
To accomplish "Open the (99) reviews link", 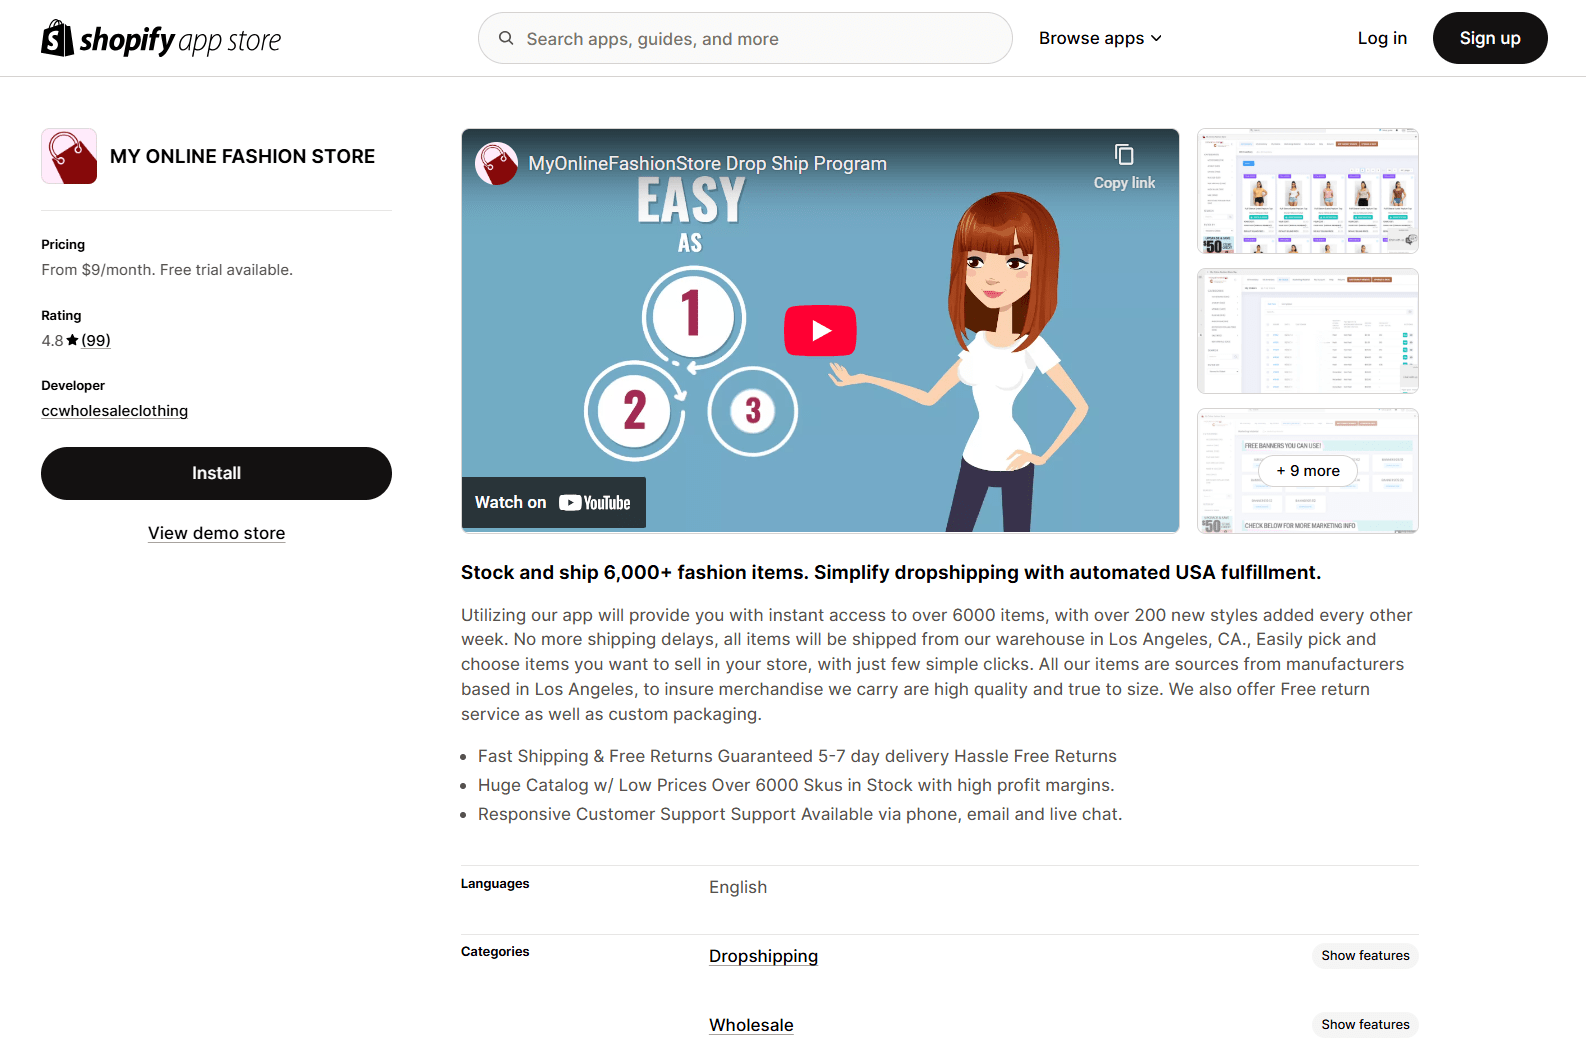I will click(96, 341).
